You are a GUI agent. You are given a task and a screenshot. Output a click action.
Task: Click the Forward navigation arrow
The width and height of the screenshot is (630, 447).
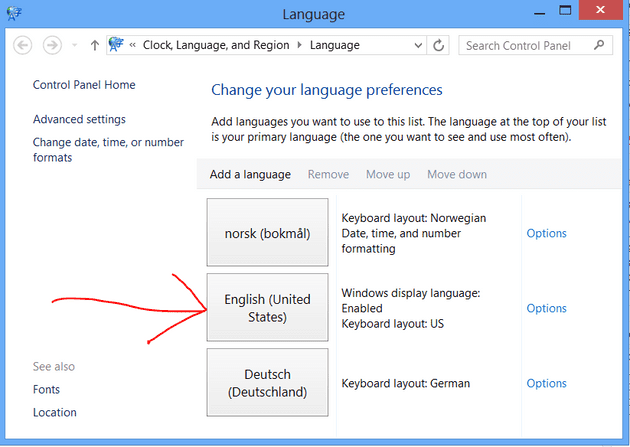click(52, 45)
